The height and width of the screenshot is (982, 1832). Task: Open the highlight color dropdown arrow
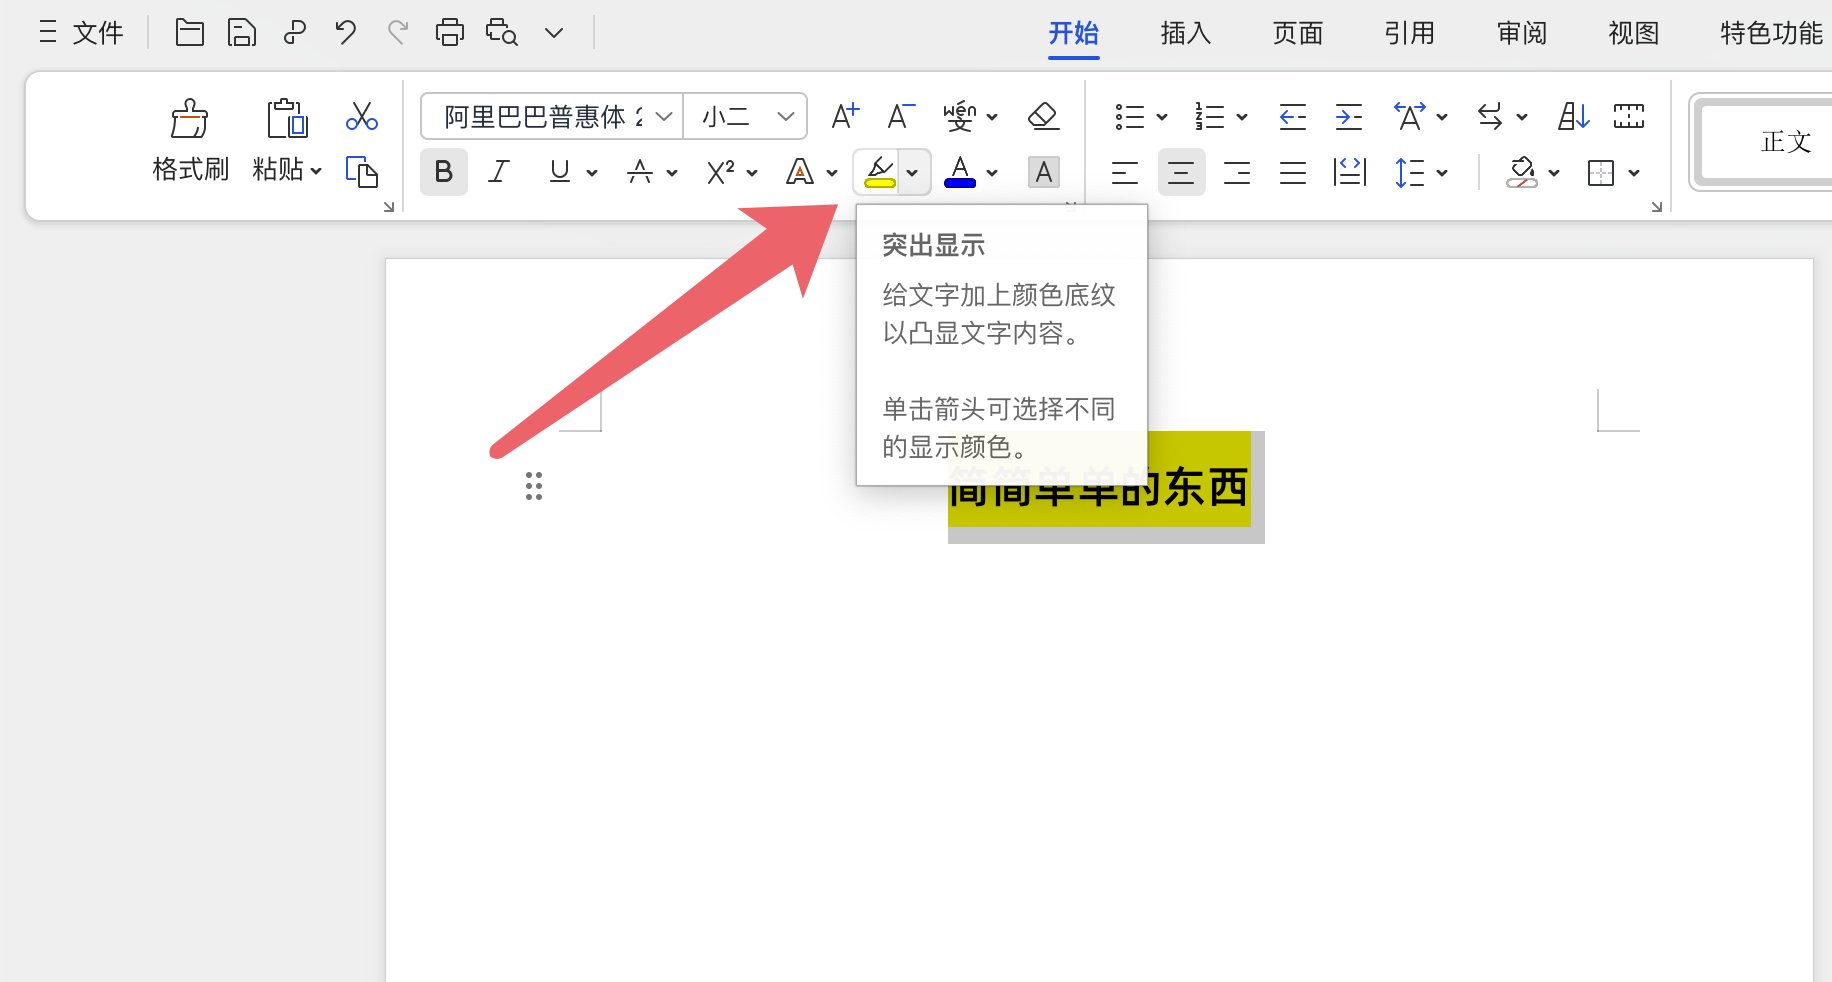pos(912,172)
